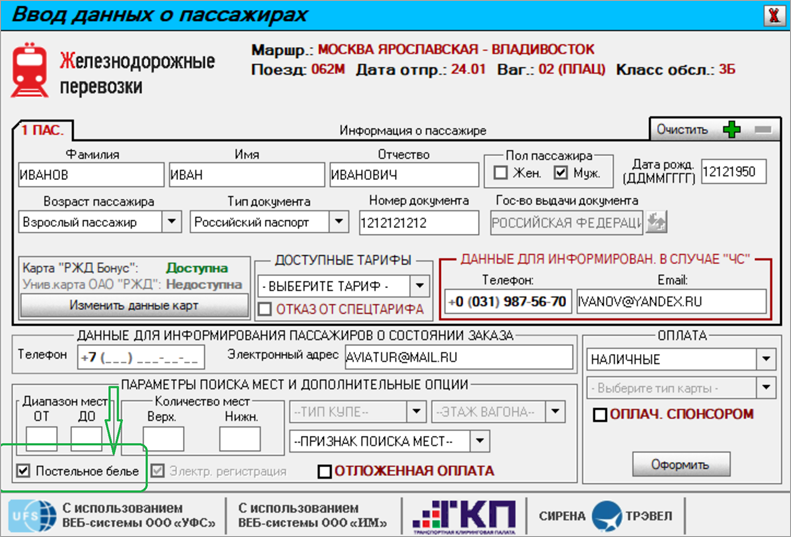The width and height of the screenshot is (791, 537).
Task: Select the 1 ПАС. passenger tab
Action: click(42, 130)
